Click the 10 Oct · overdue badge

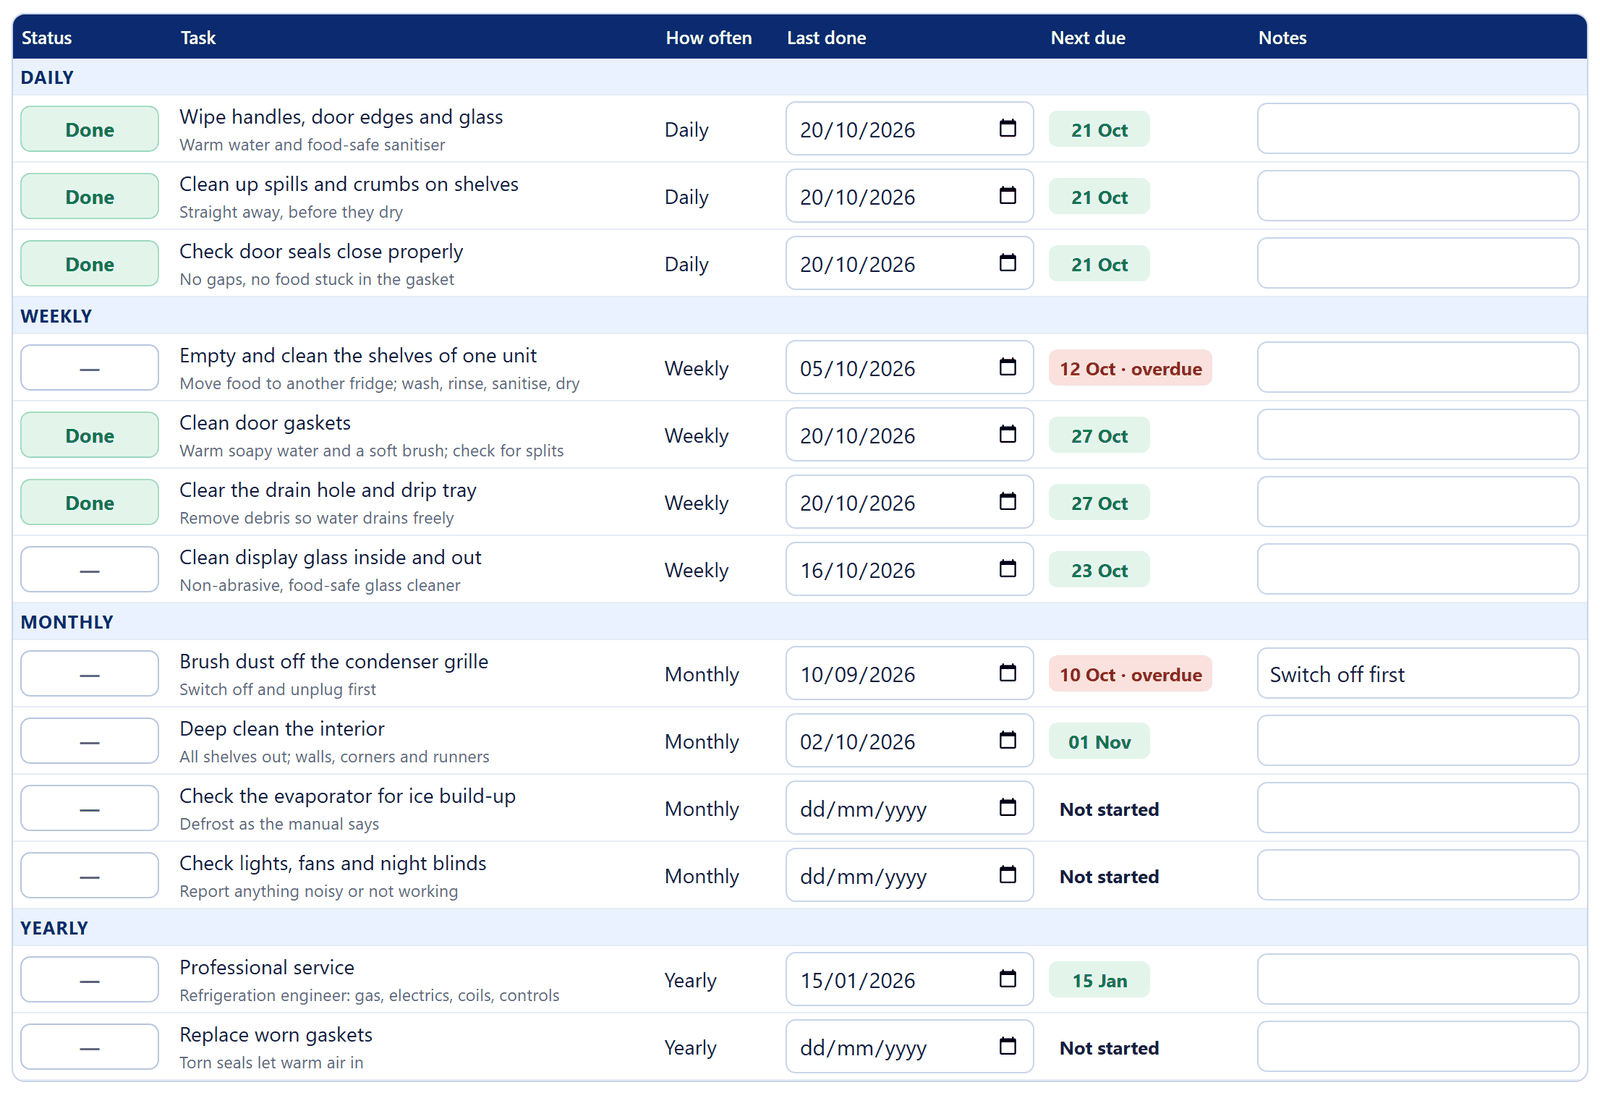1130,674
